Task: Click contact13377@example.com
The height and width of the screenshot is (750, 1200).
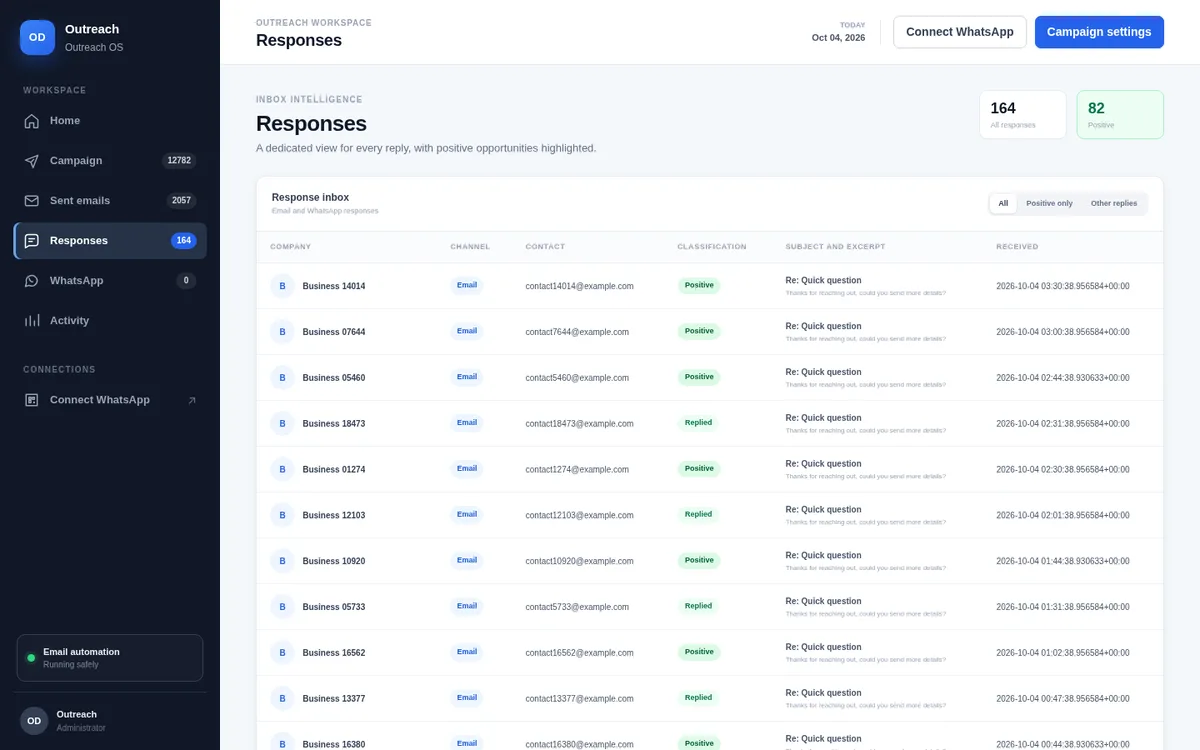Action: tap(579, 699)
